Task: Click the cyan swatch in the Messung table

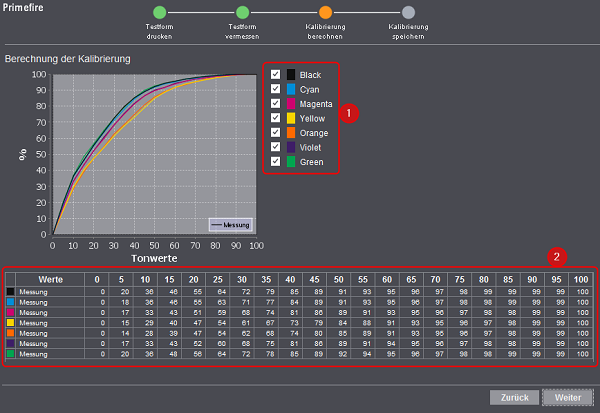Action: point(10,302)
